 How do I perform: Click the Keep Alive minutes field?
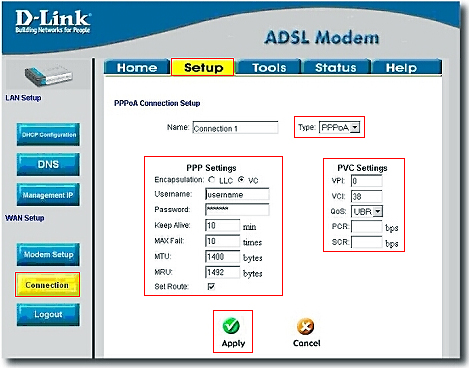223,225
